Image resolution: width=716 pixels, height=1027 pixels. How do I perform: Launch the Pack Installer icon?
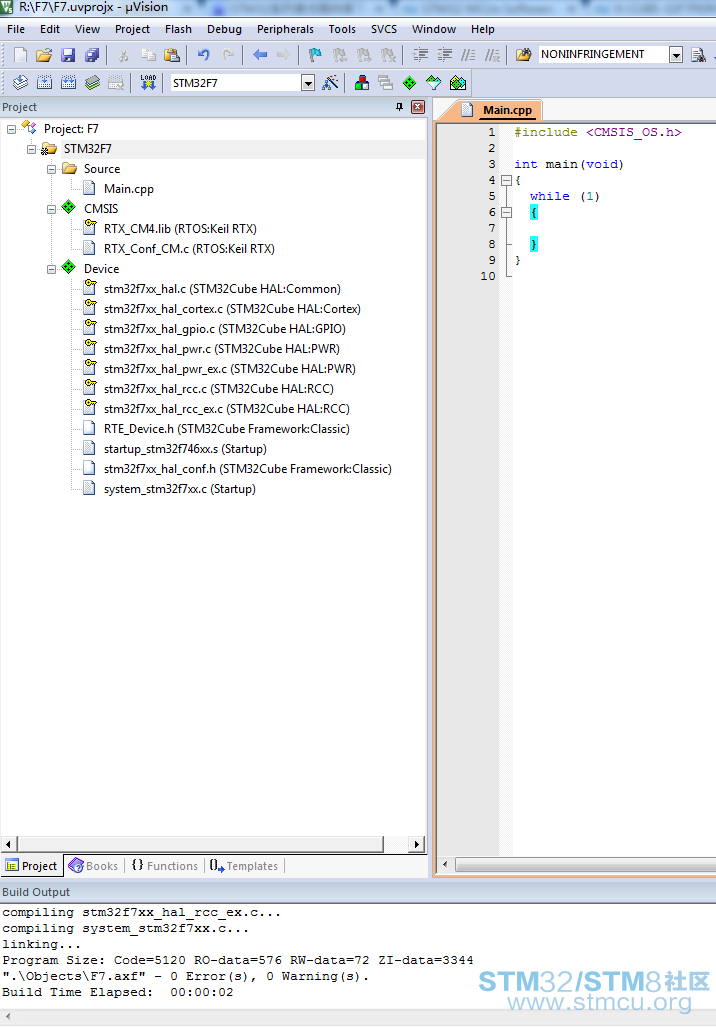[458, 83]
